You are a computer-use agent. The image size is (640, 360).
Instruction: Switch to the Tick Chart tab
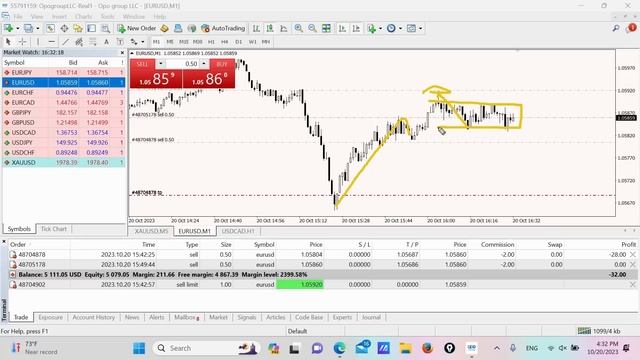[53, 229]
